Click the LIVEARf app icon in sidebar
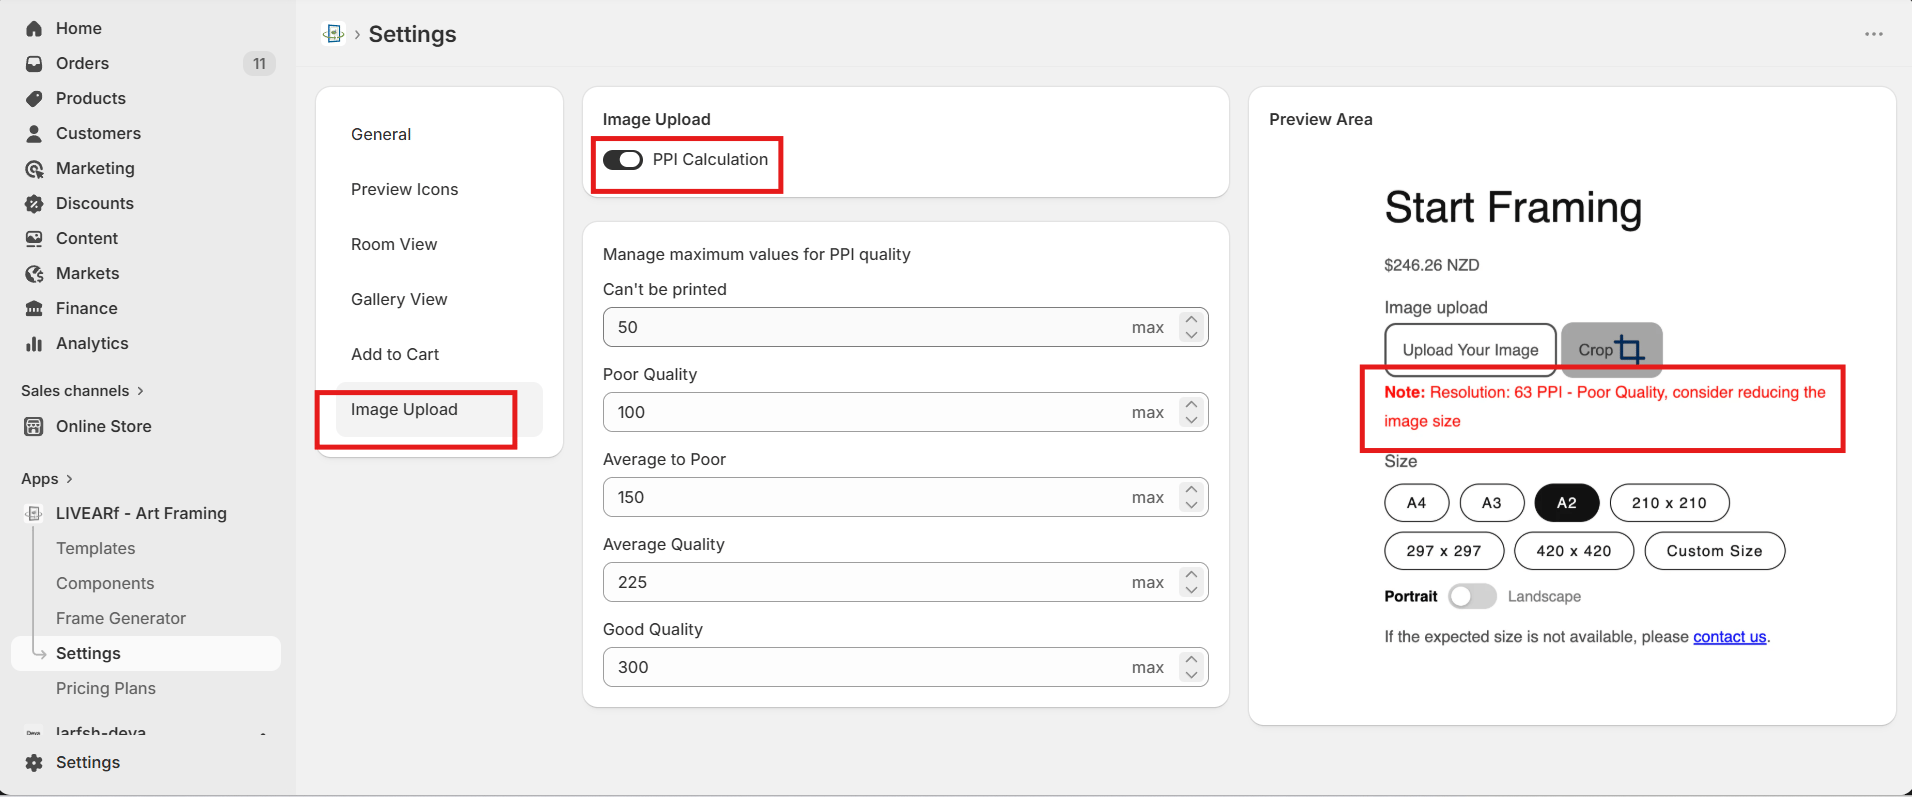The height and width of the screenshot is (797, 1912). pos(34,514)
